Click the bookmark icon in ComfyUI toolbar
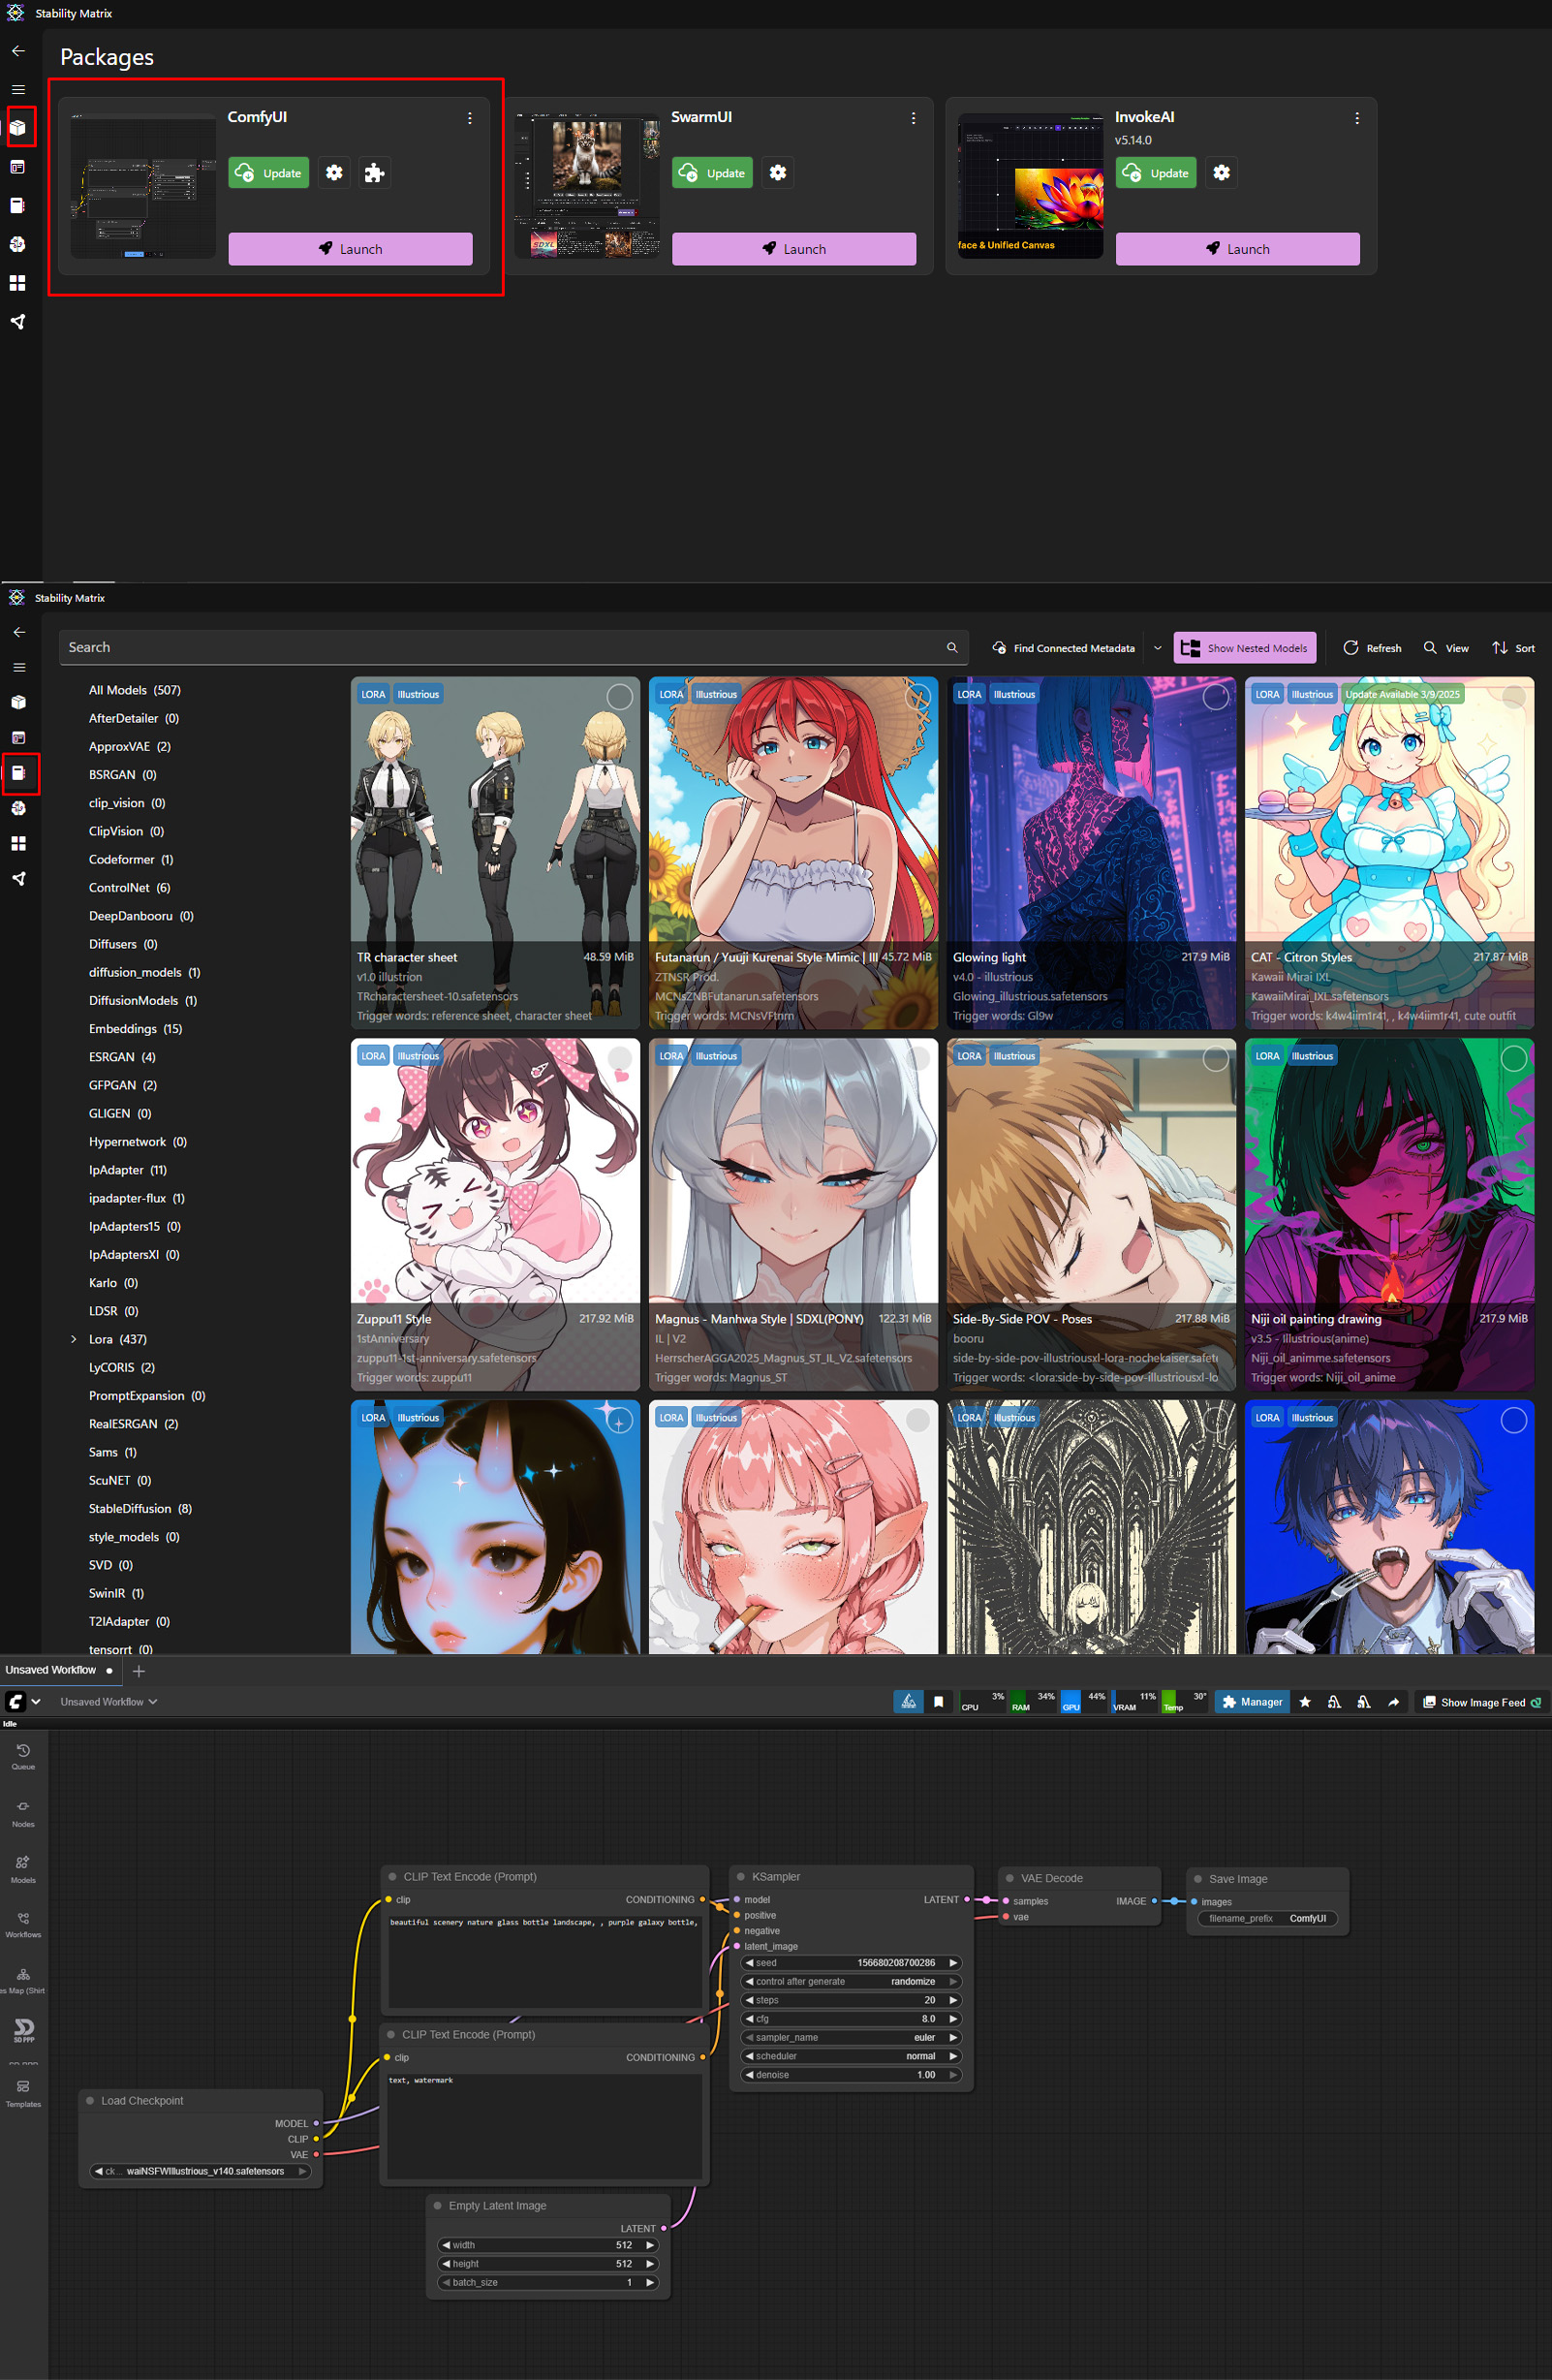Image resolution: width=1552 pixels, height=2380 pixels. [938, 1702]
